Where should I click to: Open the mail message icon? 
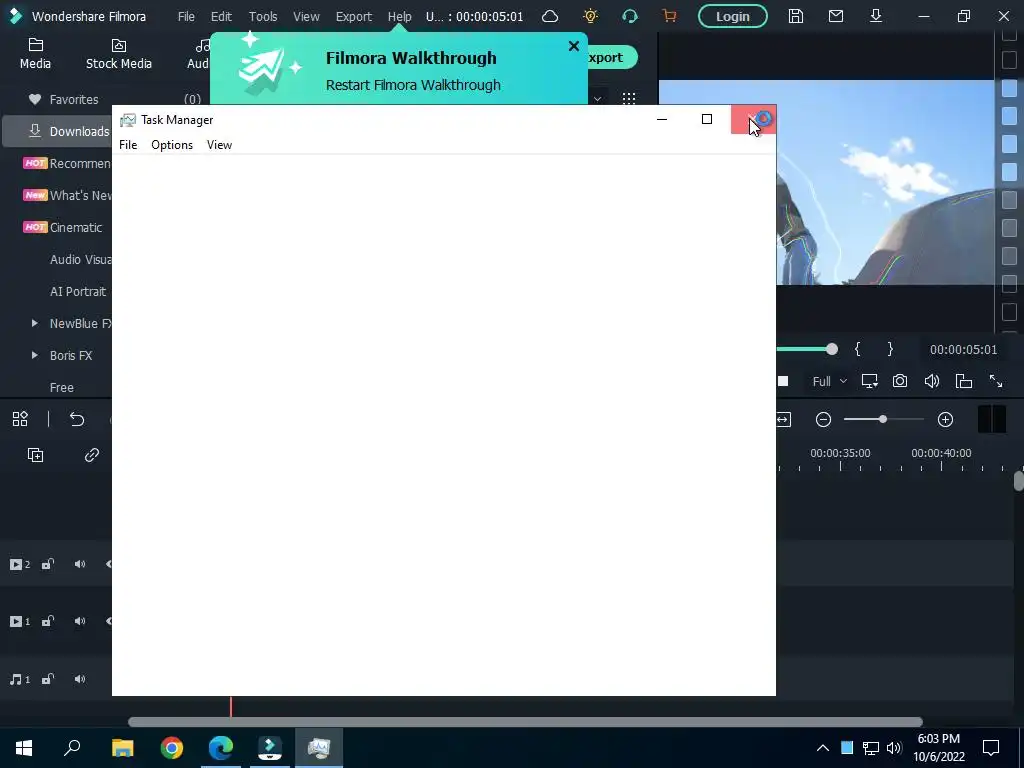pos(835,16)
